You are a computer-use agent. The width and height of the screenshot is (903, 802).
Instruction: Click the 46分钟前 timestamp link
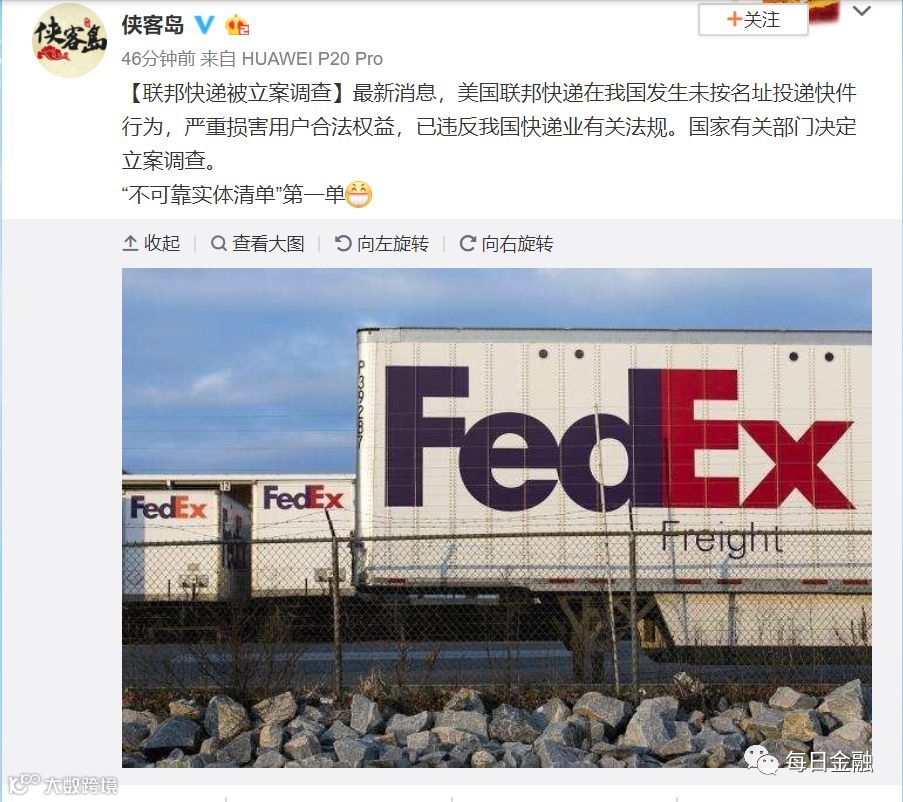click(x=158, y=59)
